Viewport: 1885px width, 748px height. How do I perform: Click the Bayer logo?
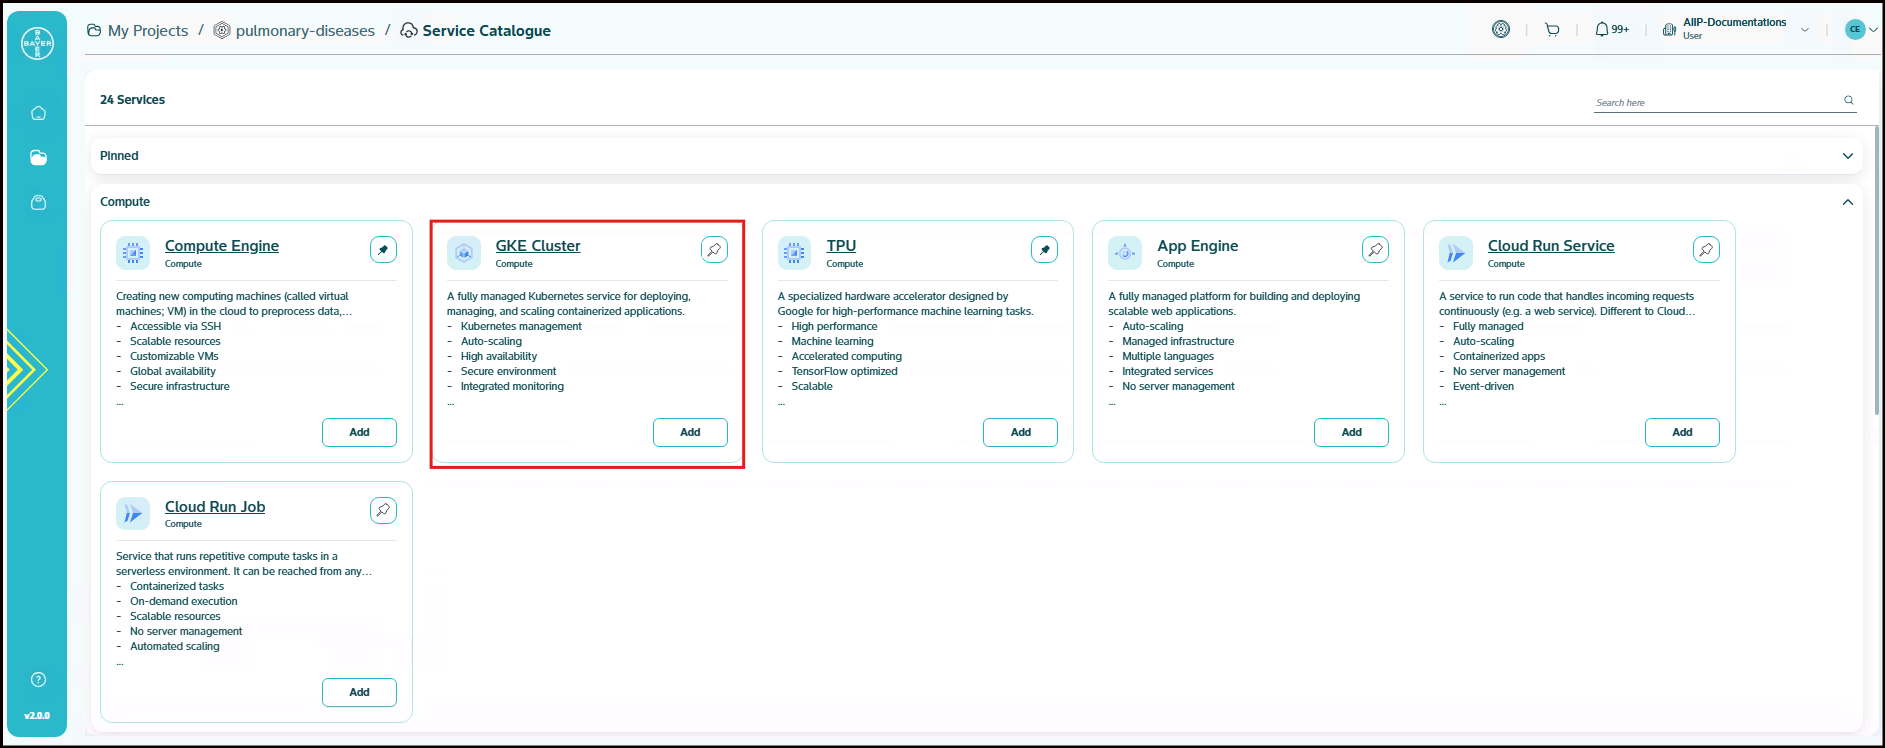38,43
